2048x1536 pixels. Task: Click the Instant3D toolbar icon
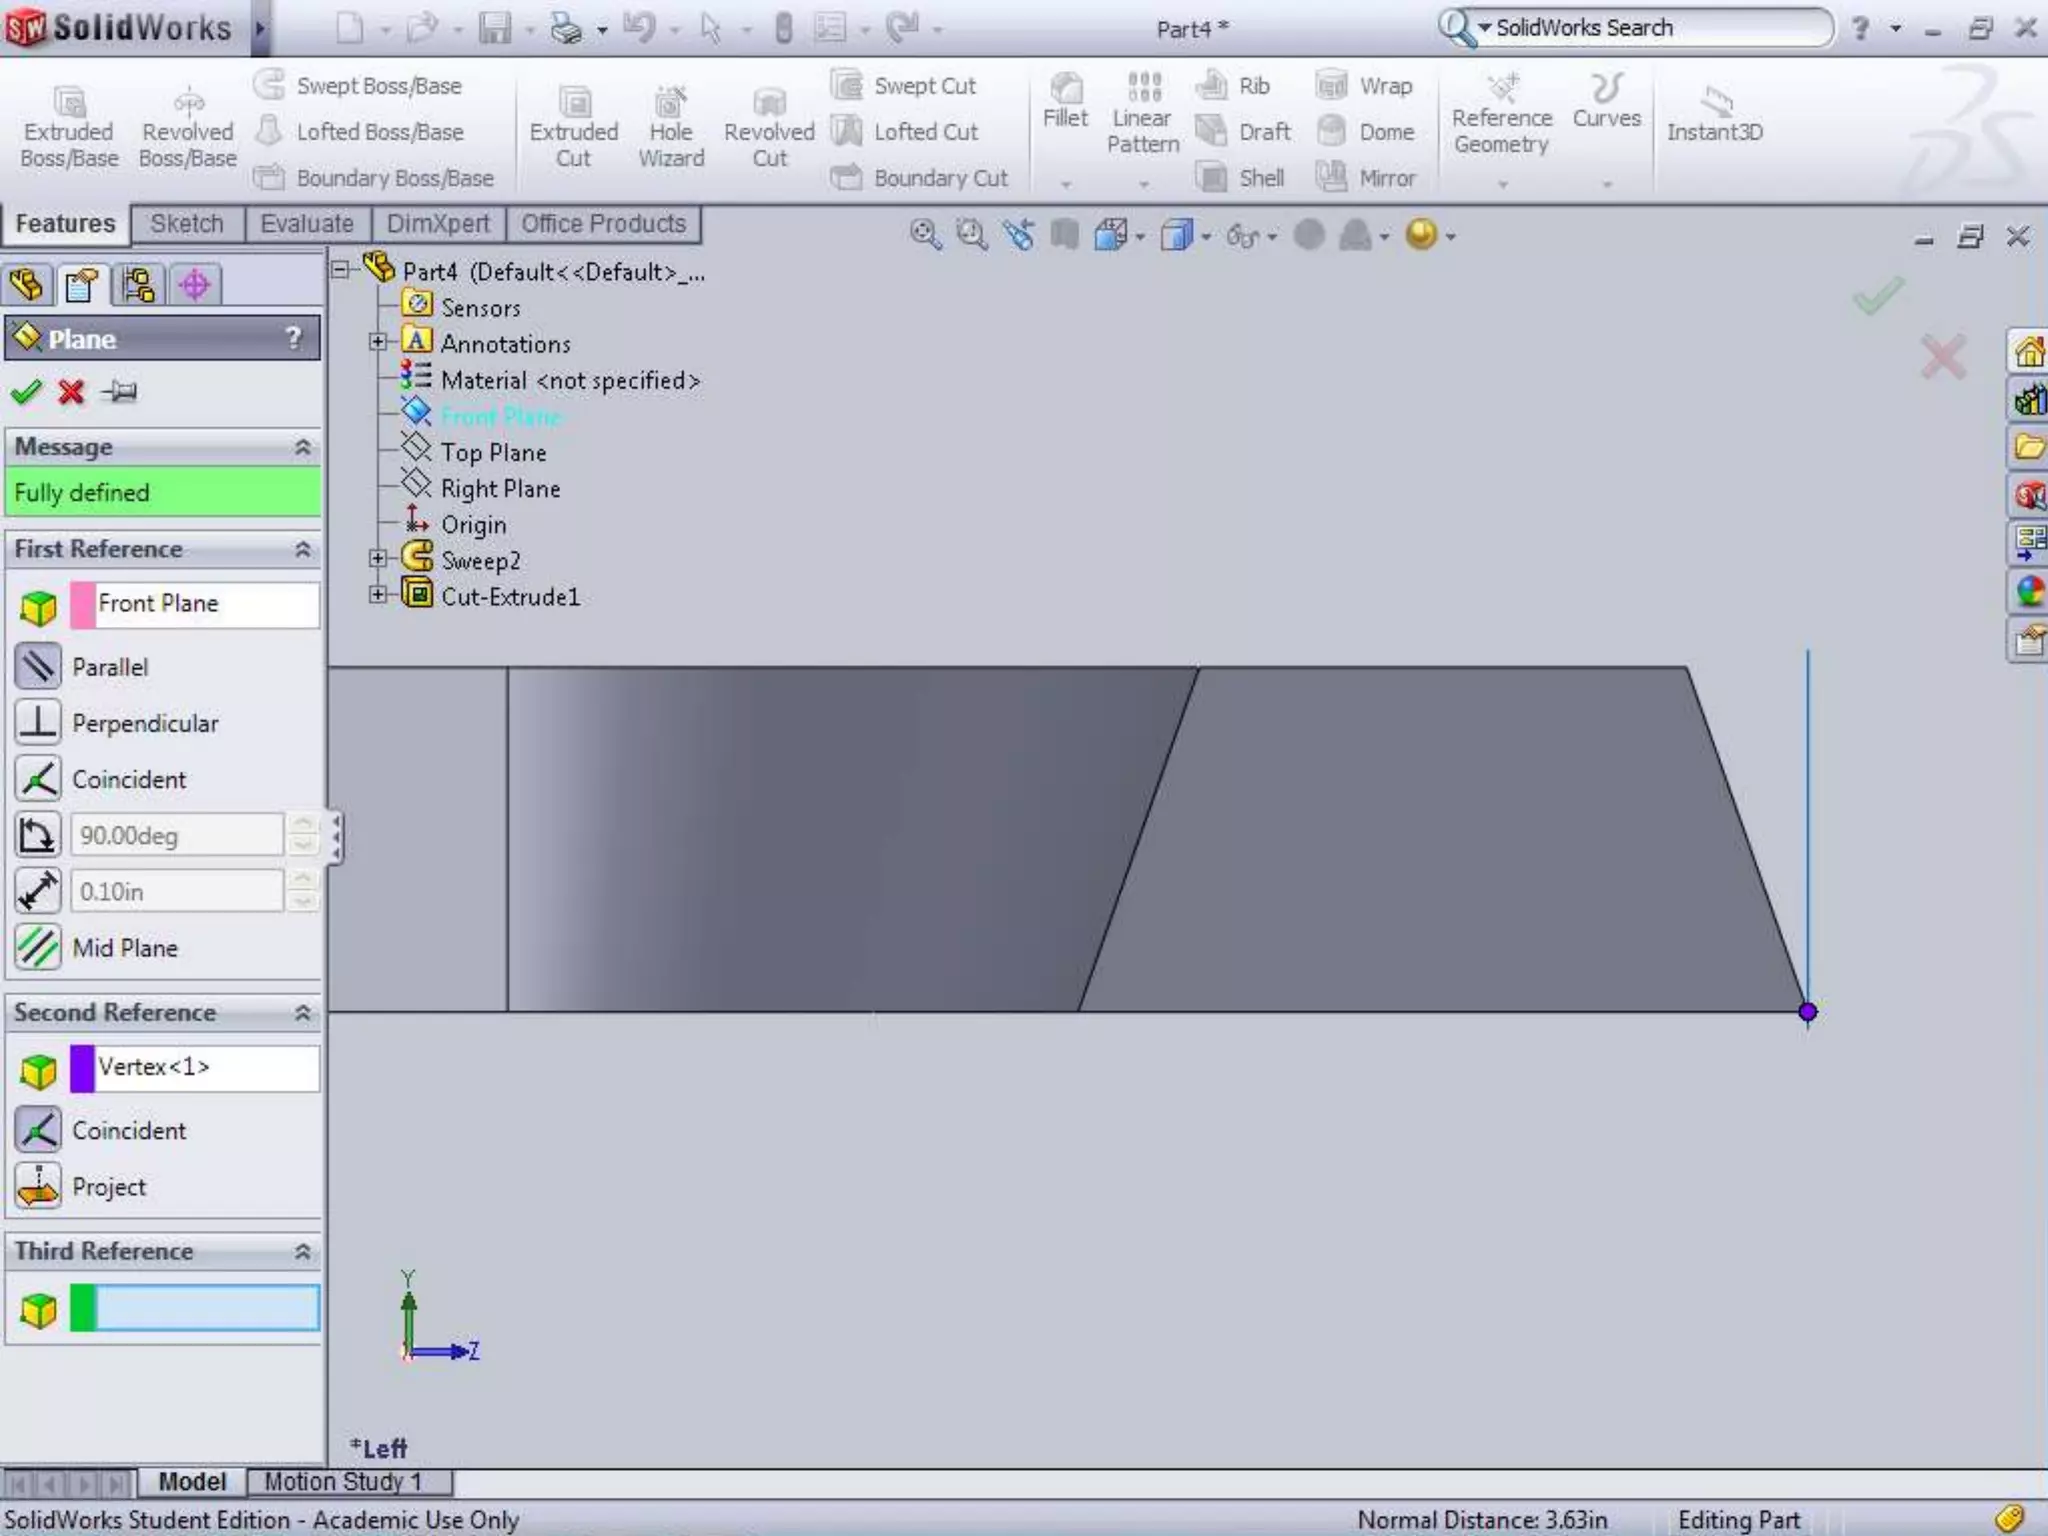[1714, 115]
